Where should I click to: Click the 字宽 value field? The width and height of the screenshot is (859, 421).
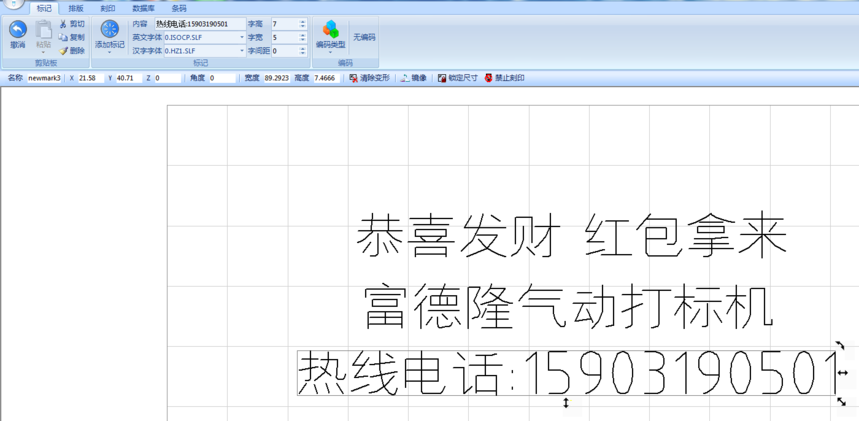pos(285,37)
